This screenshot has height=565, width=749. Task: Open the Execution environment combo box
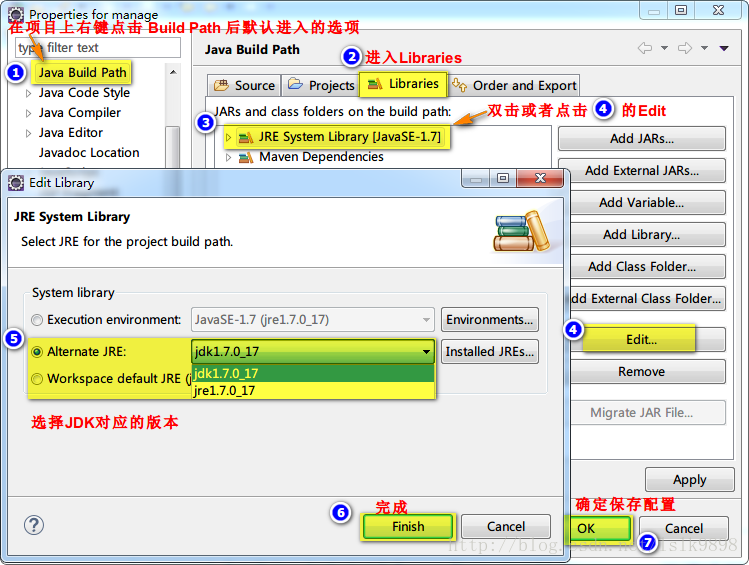point(313,320)
